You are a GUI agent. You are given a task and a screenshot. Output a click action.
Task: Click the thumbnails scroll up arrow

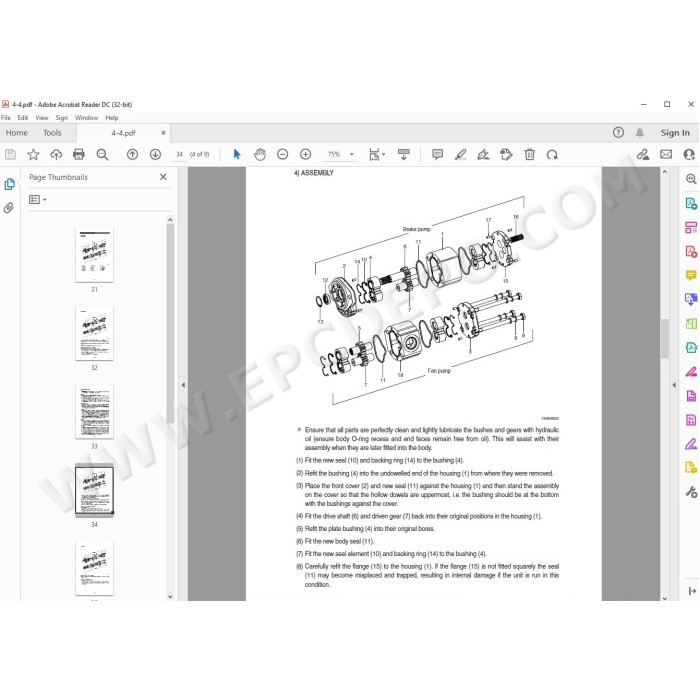(170, 220)
